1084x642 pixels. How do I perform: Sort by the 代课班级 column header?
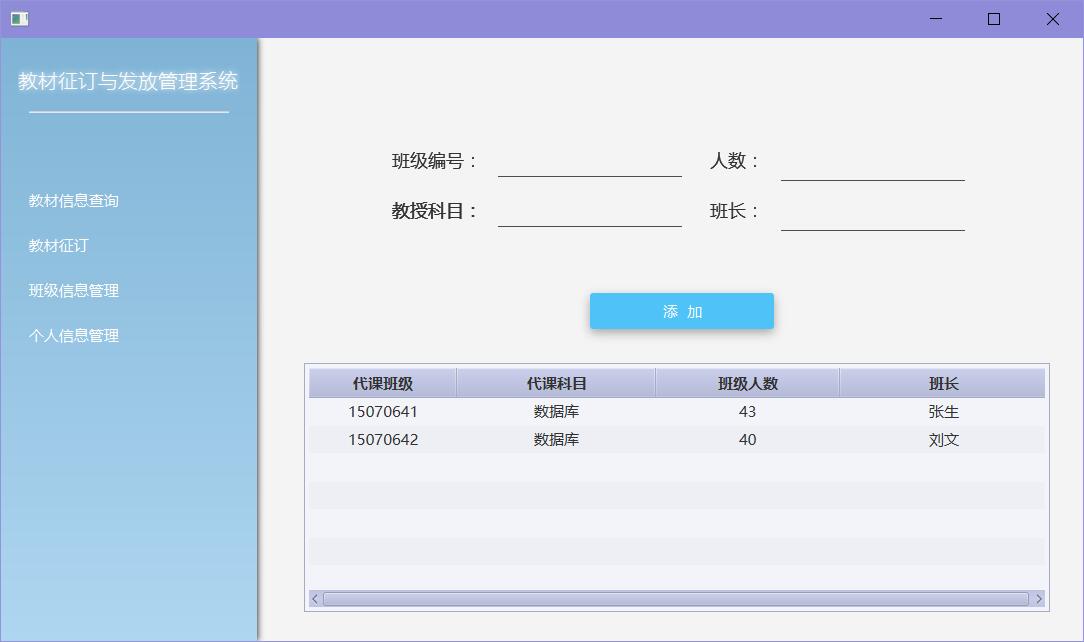point(382,383)
